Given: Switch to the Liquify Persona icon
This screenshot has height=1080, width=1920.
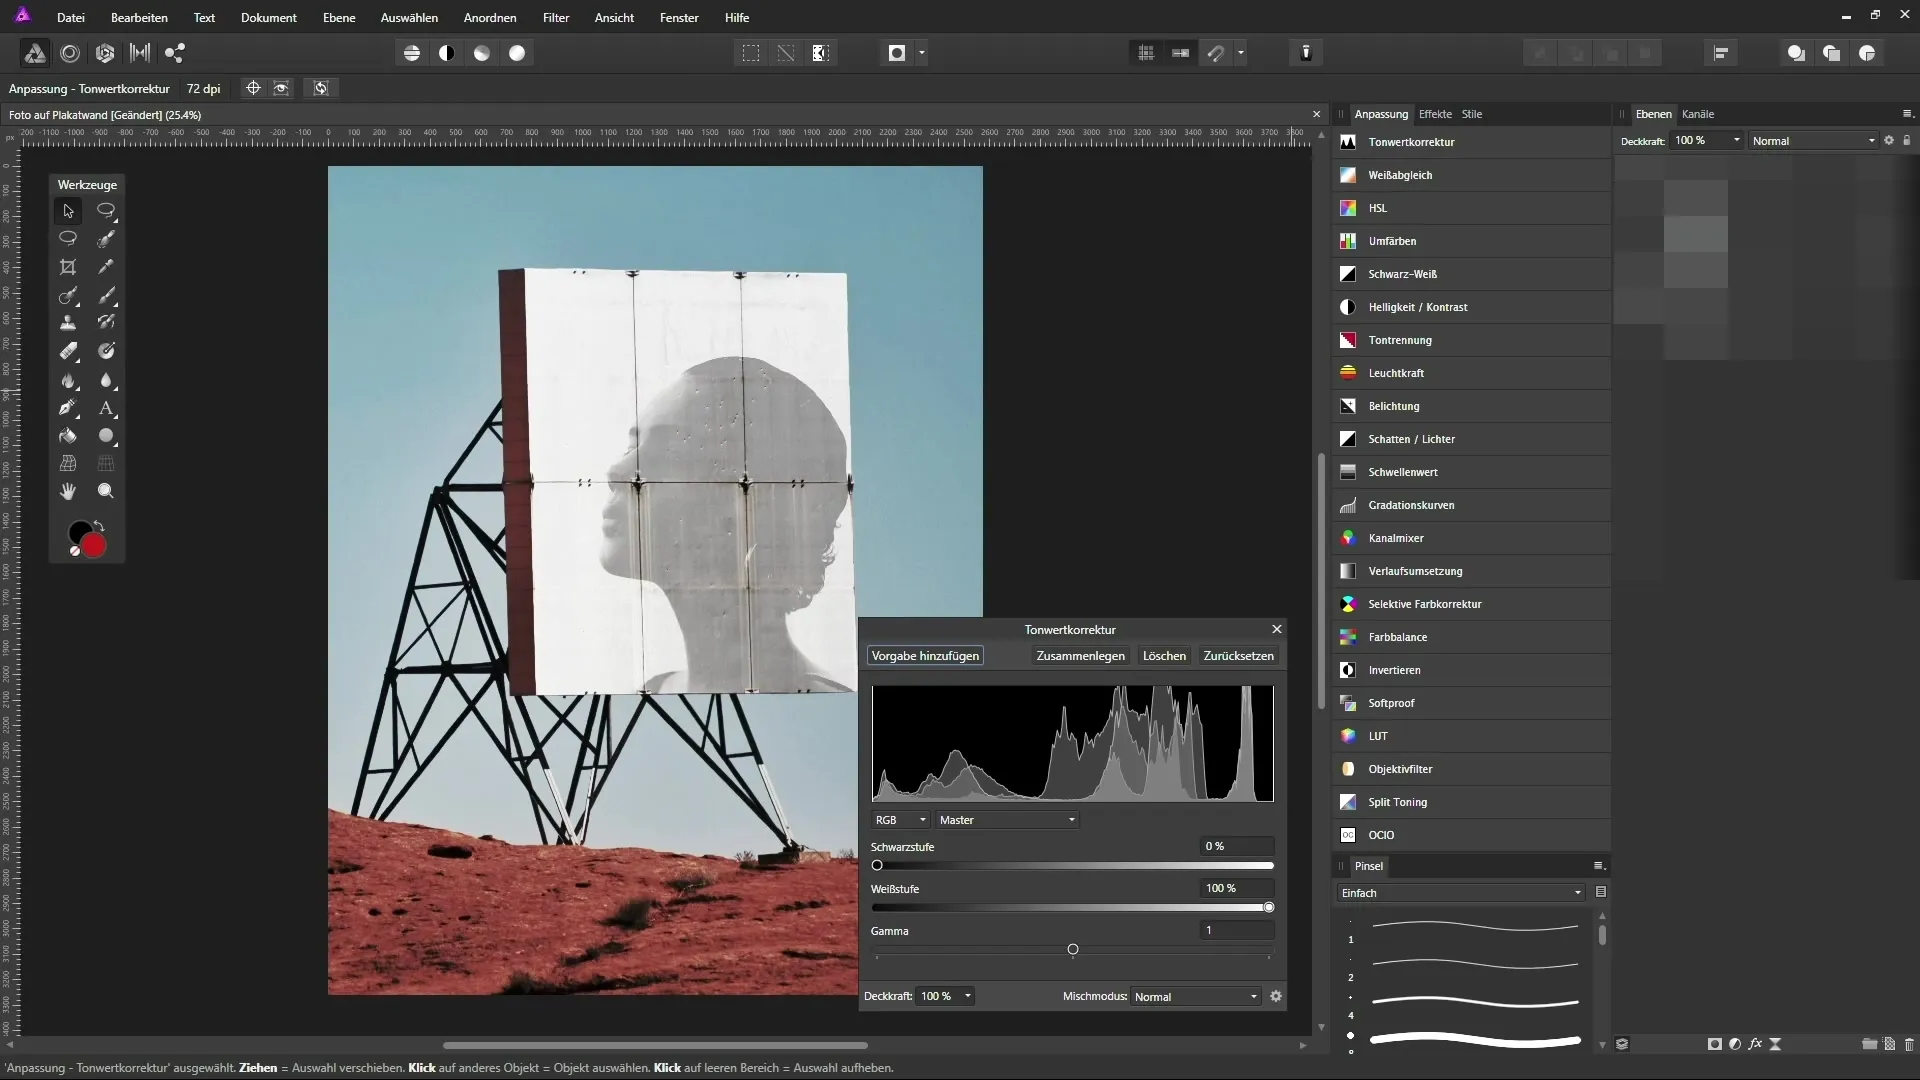Looking at the screenshot, I should click(x=70, y=53).
